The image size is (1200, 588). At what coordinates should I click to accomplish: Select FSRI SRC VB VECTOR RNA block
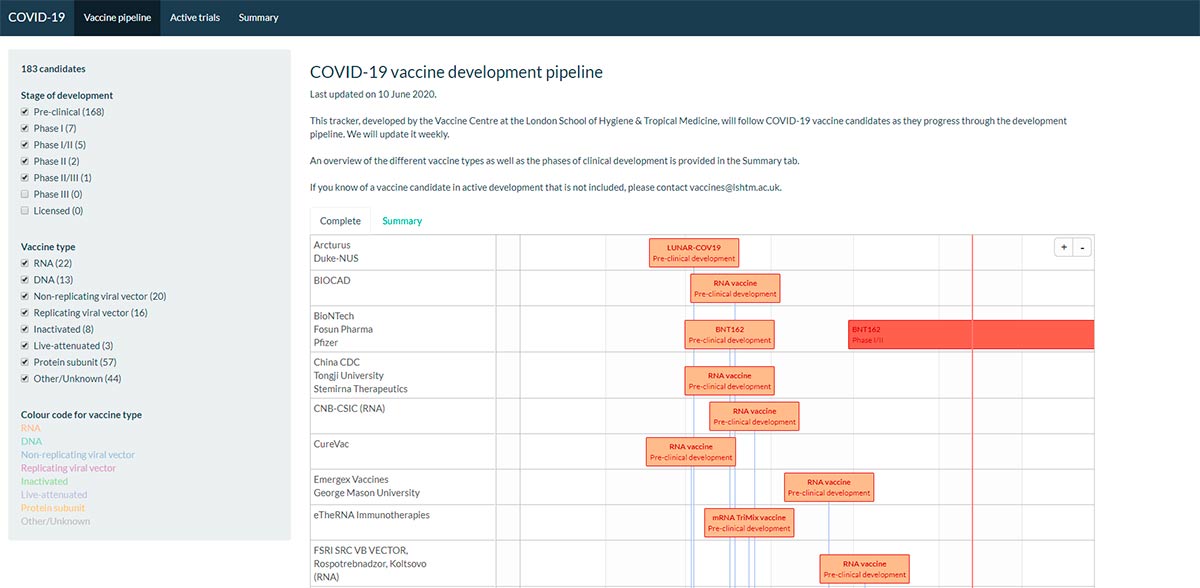865,569
